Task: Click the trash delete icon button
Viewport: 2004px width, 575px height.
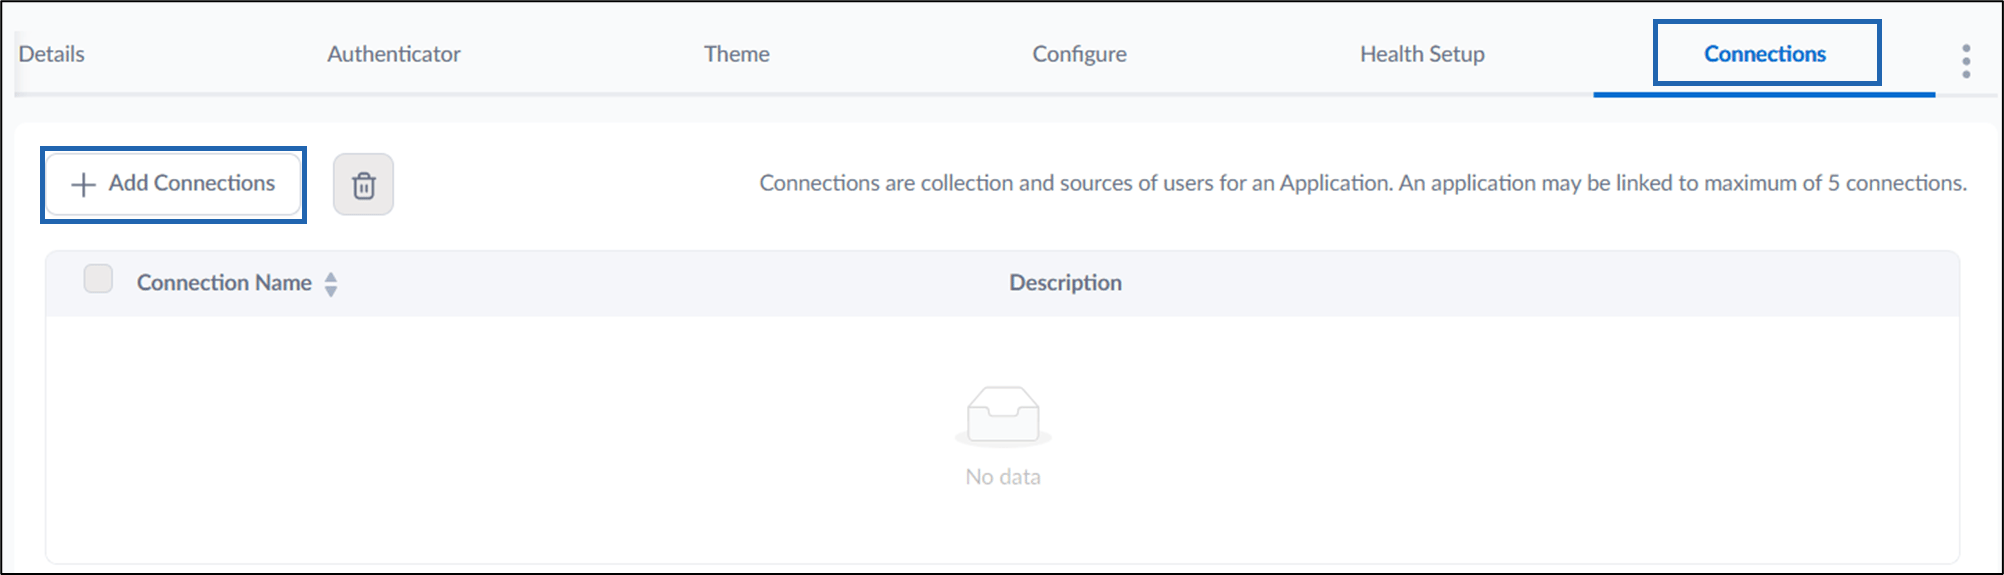Action: coord(363,184)
